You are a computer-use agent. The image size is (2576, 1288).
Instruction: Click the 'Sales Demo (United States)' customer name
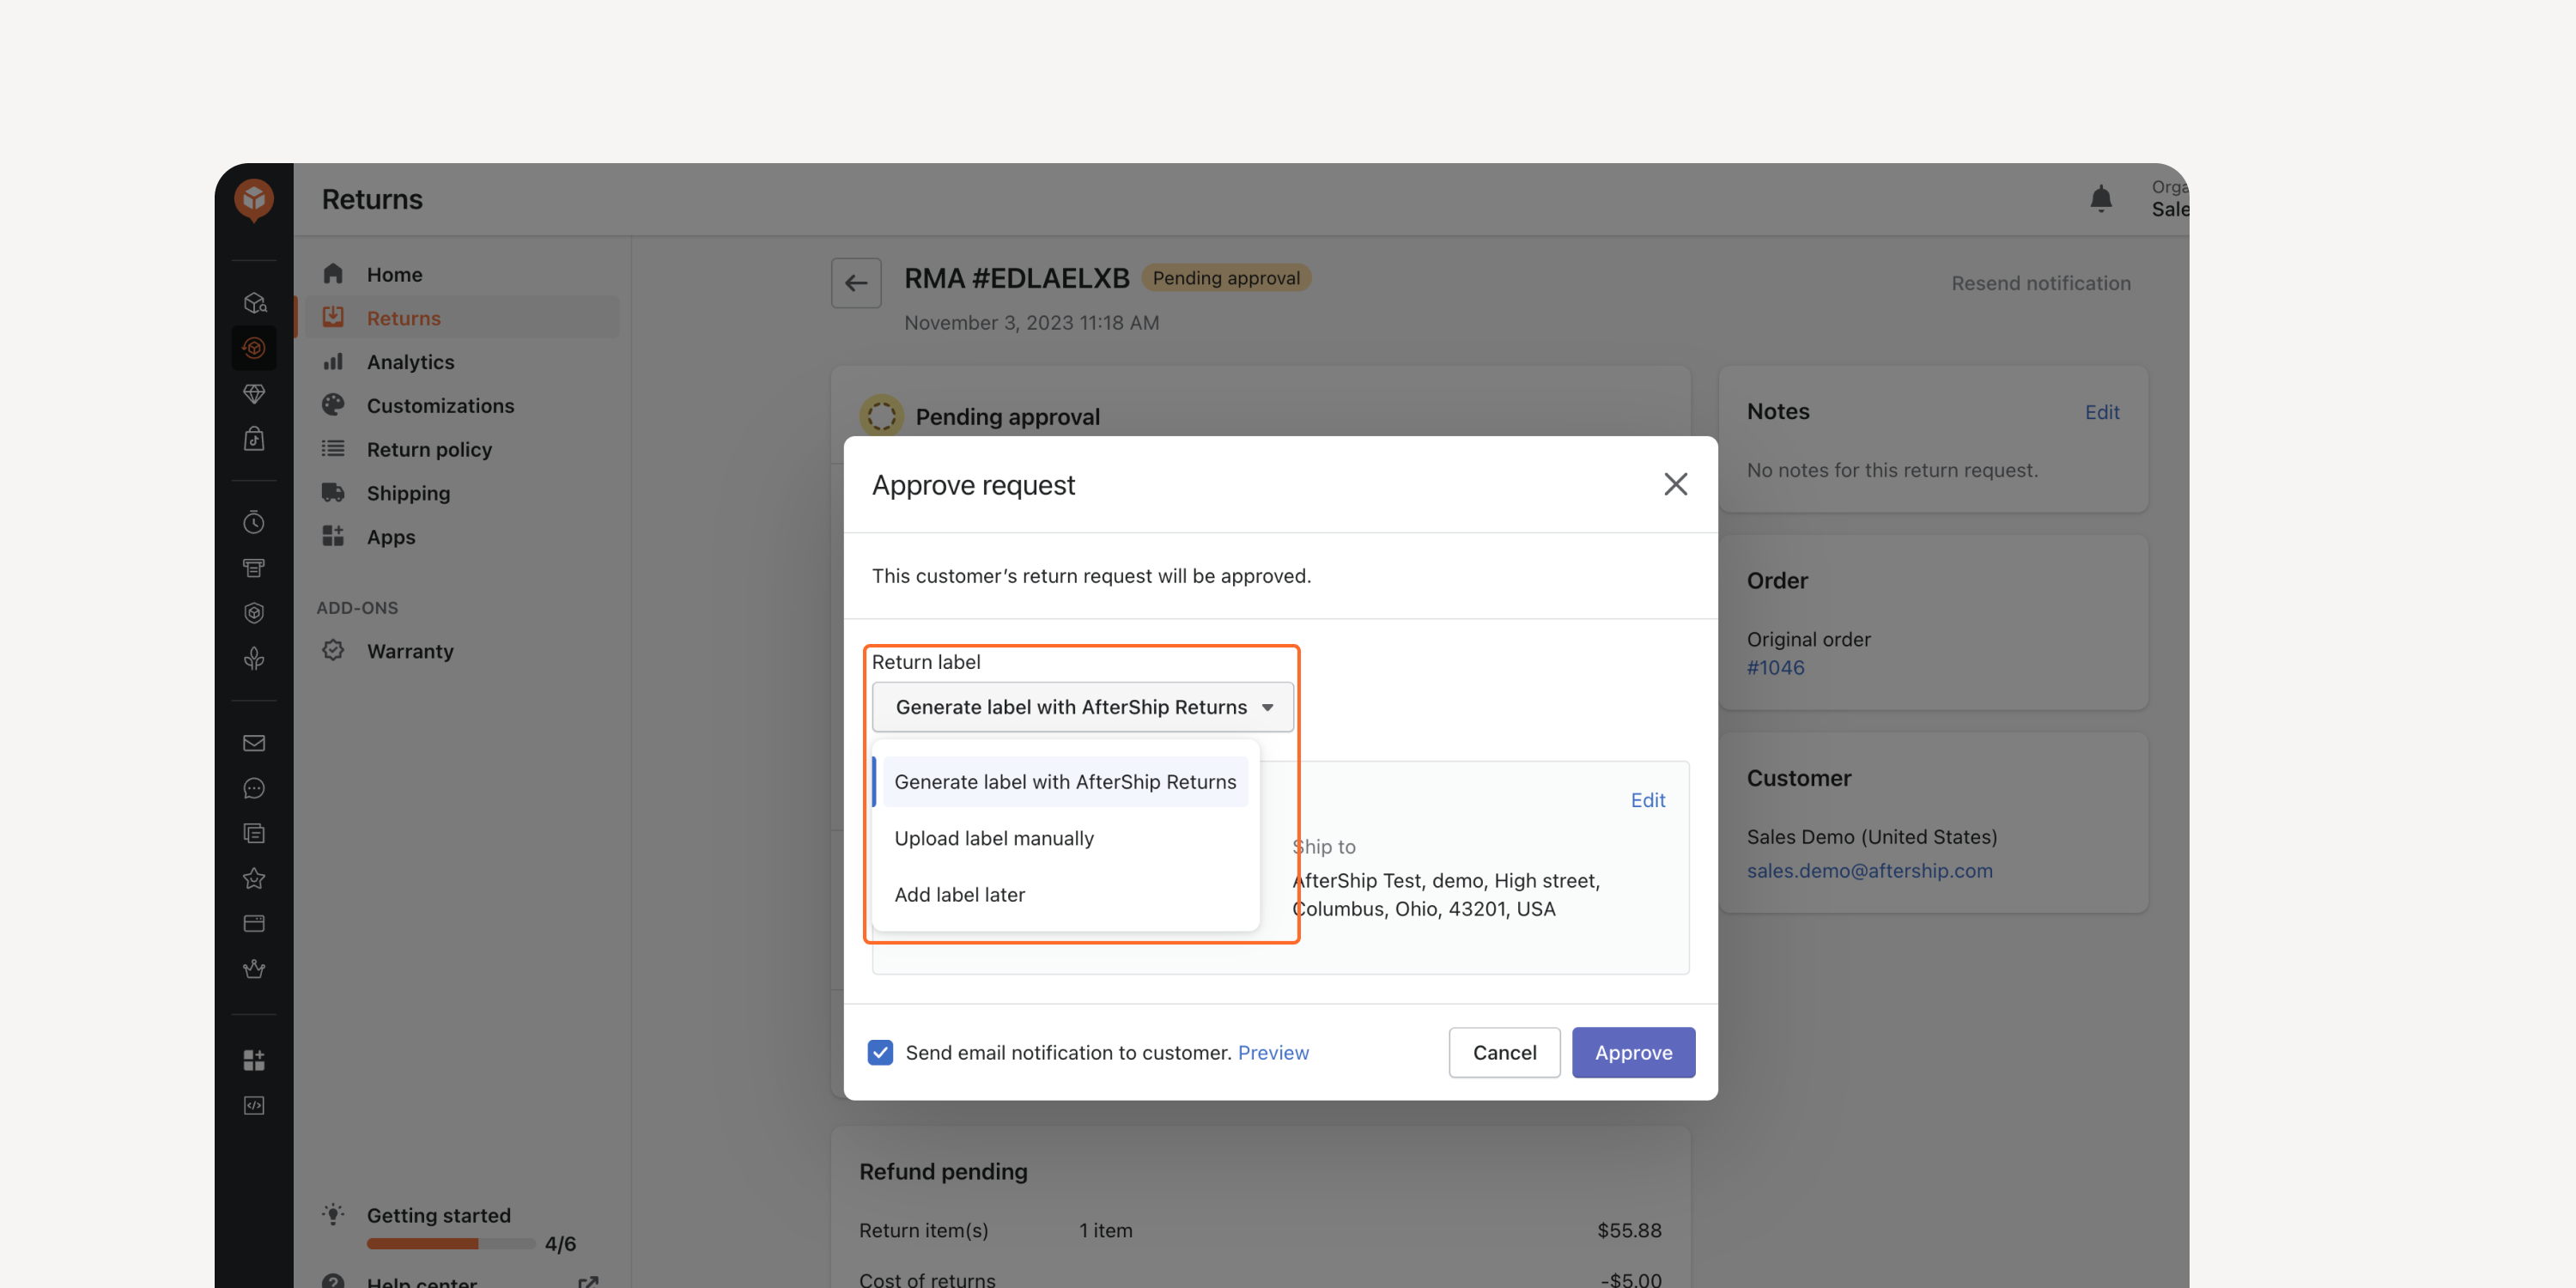pos(1871,836)
